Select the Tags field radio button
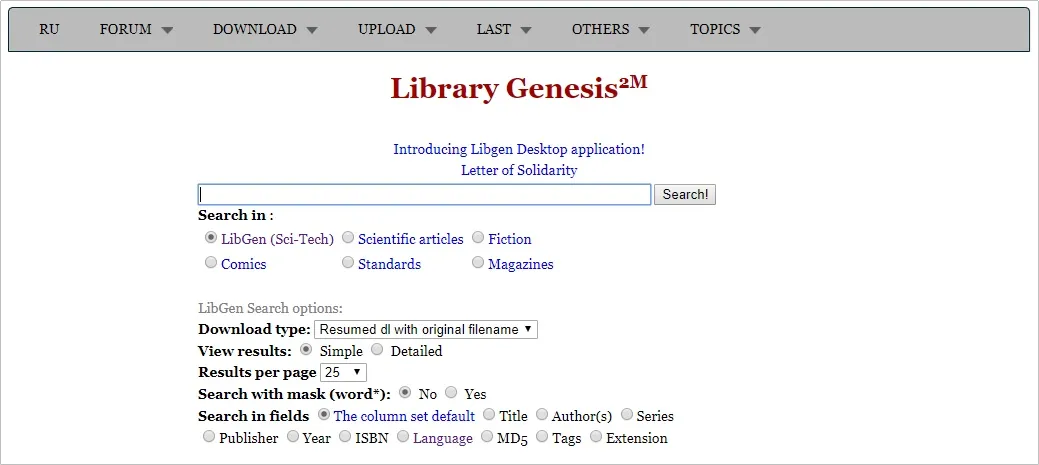Image resolution: width=1039 pixels, height=465 pixels. point(541,436)
